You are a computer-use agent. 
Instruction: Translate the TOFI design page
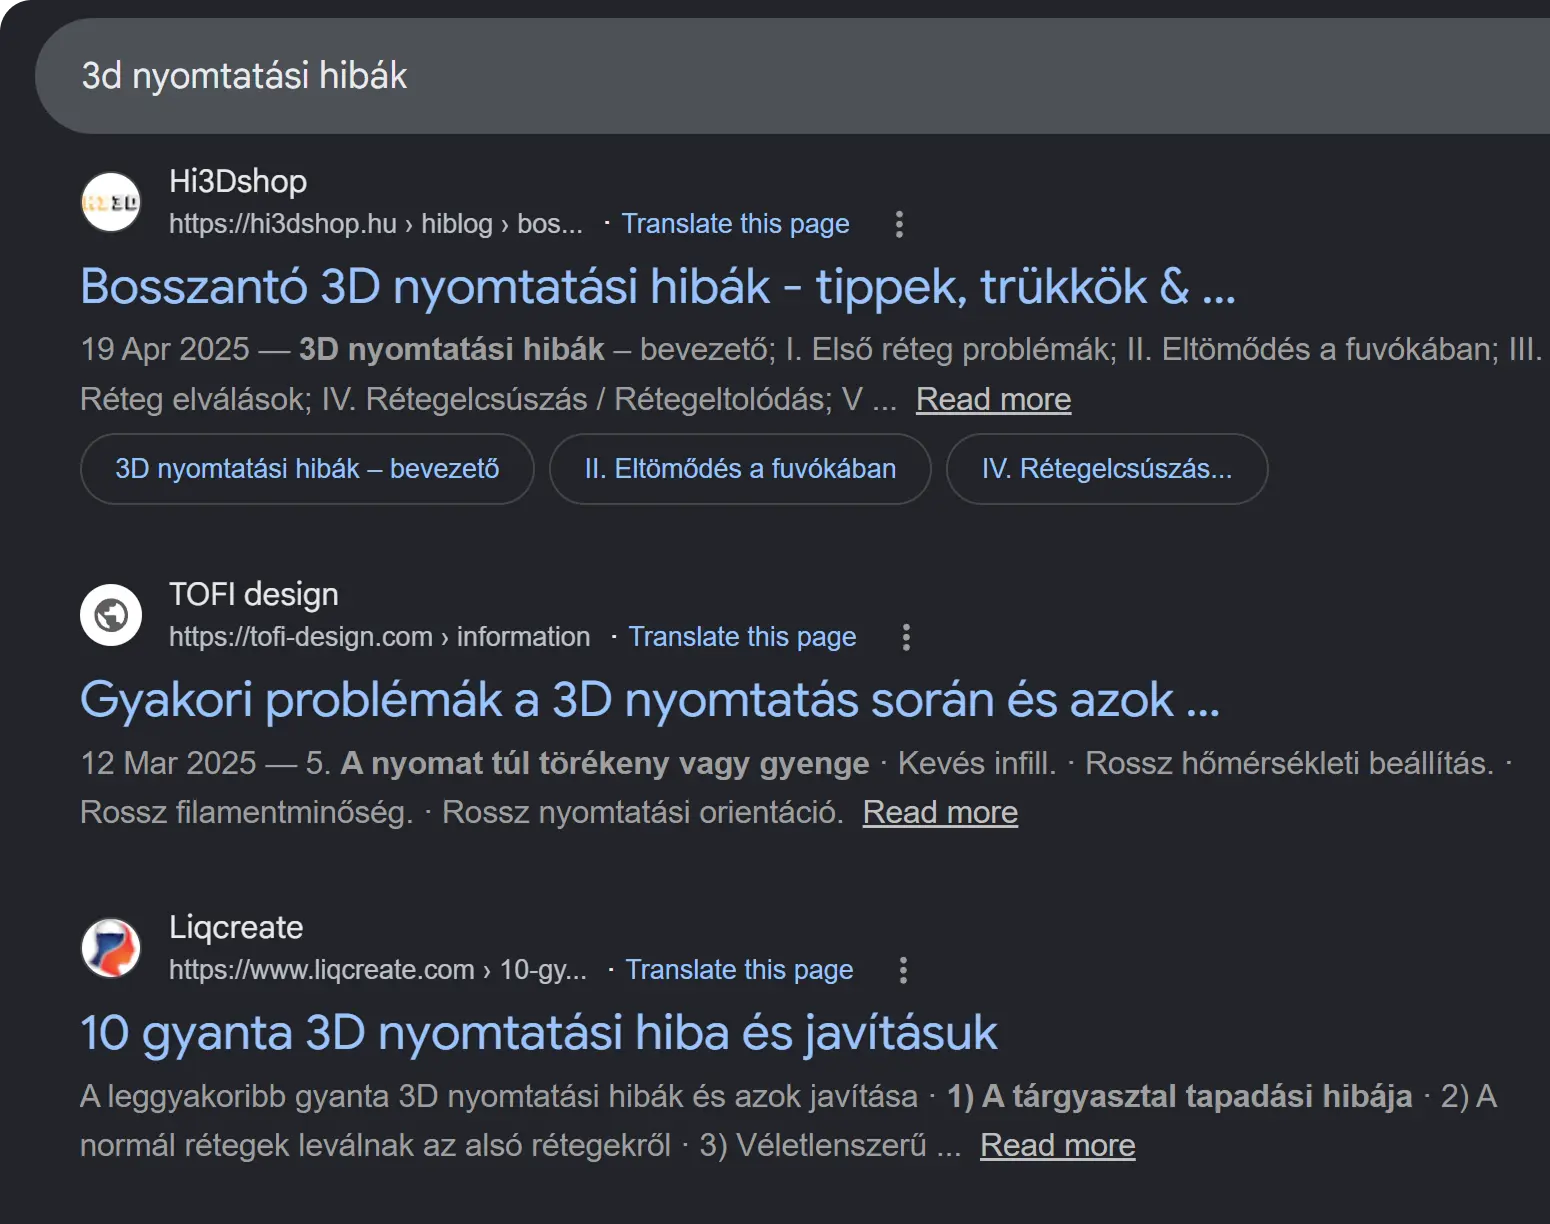742,636
